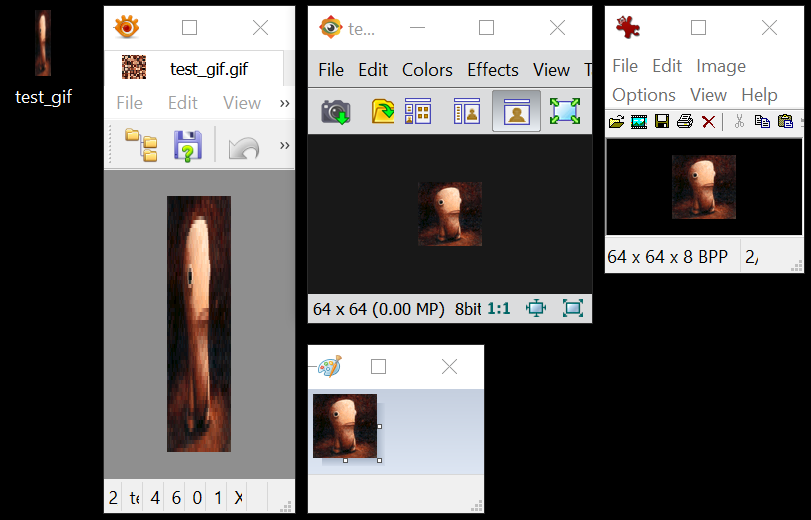Image resolution: width=811 pixels, height=520 pixels.
Task: Click the IrfanView save floppy icon
Action: (x=662, y=122)
